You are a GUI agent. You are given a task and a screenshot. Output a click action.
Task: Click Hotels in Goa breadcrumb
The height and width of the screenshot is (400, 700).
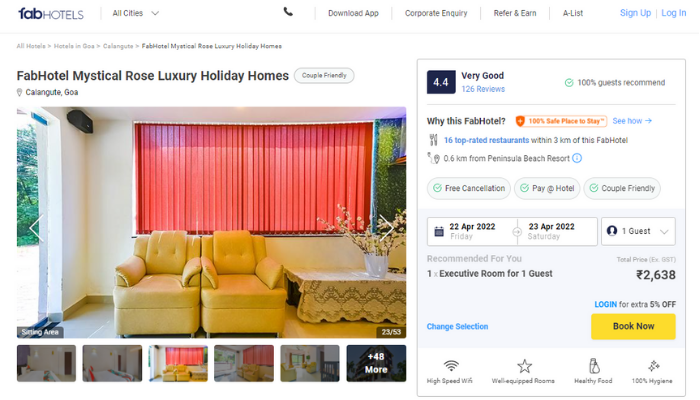click(x=74, y=46)
